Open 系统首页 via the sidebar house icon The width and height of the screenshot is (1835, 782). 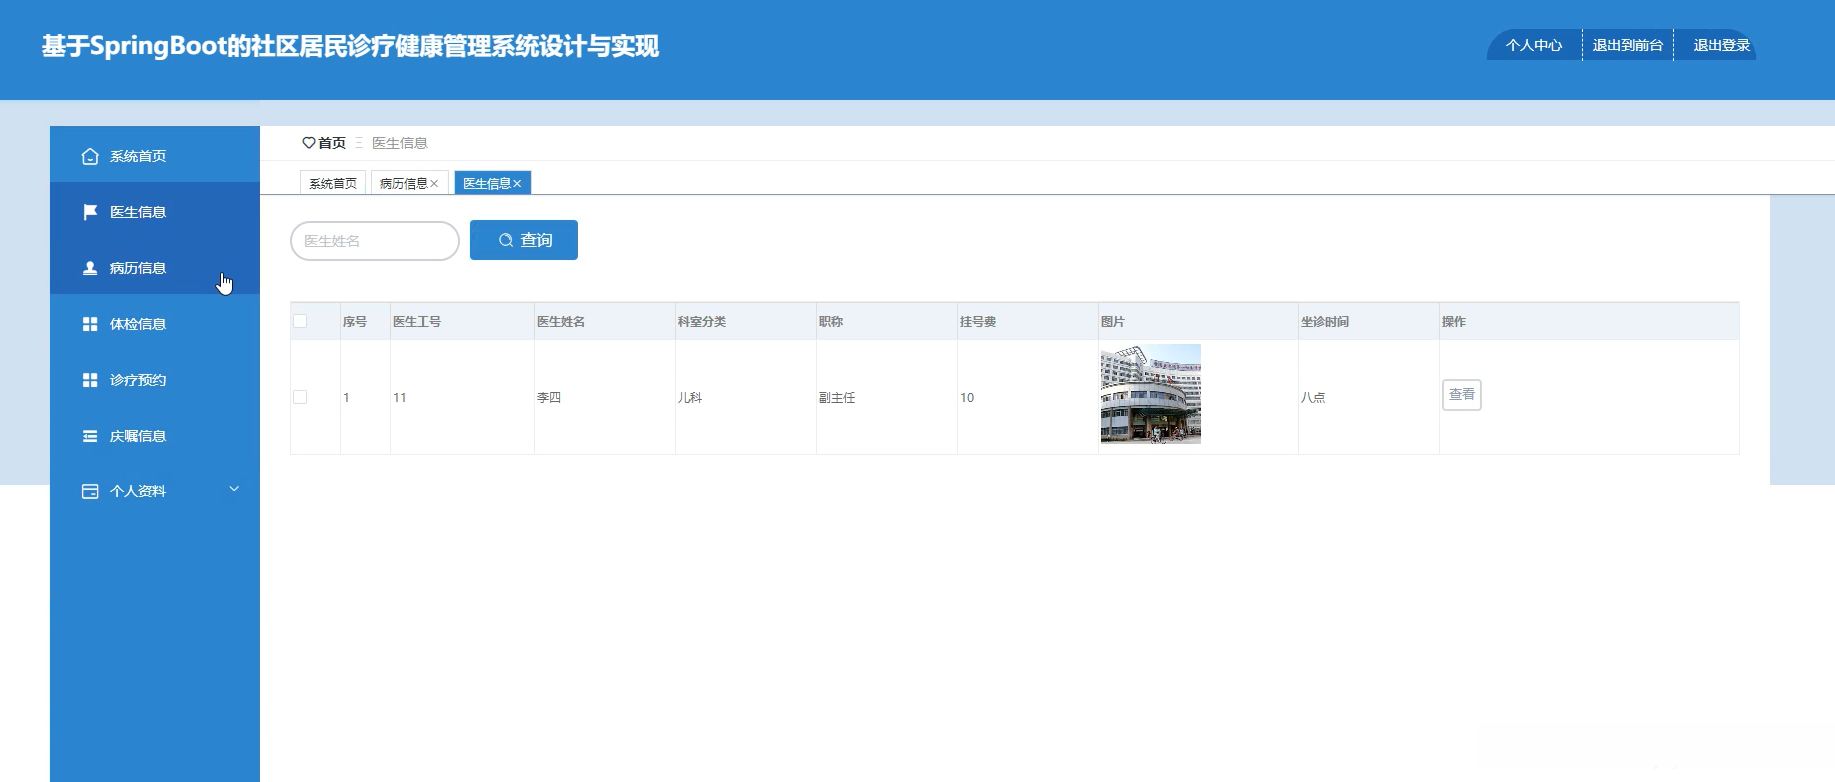90,156
